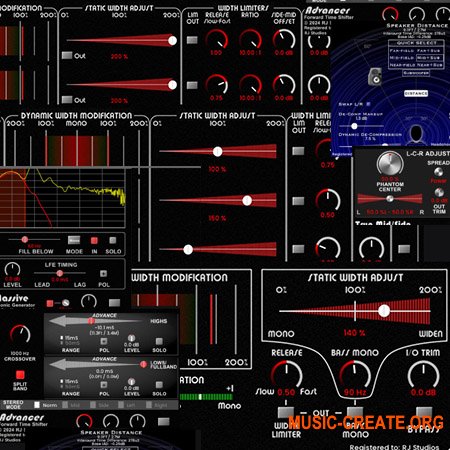Click the Phantom Center silver knob
The width and height of the screenshot is (450, 450).
(390, 164)
